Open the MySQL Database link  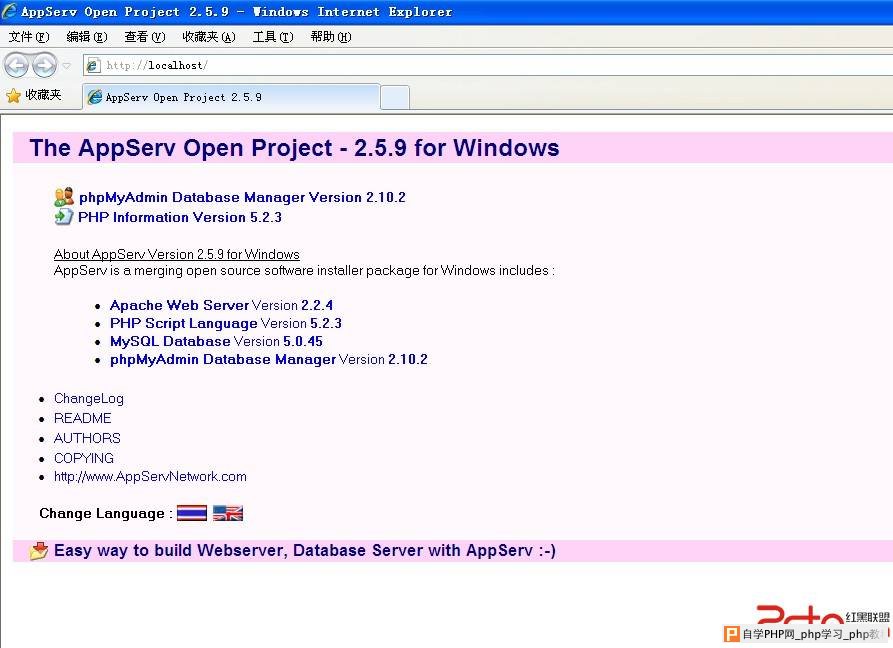[170, 341]
